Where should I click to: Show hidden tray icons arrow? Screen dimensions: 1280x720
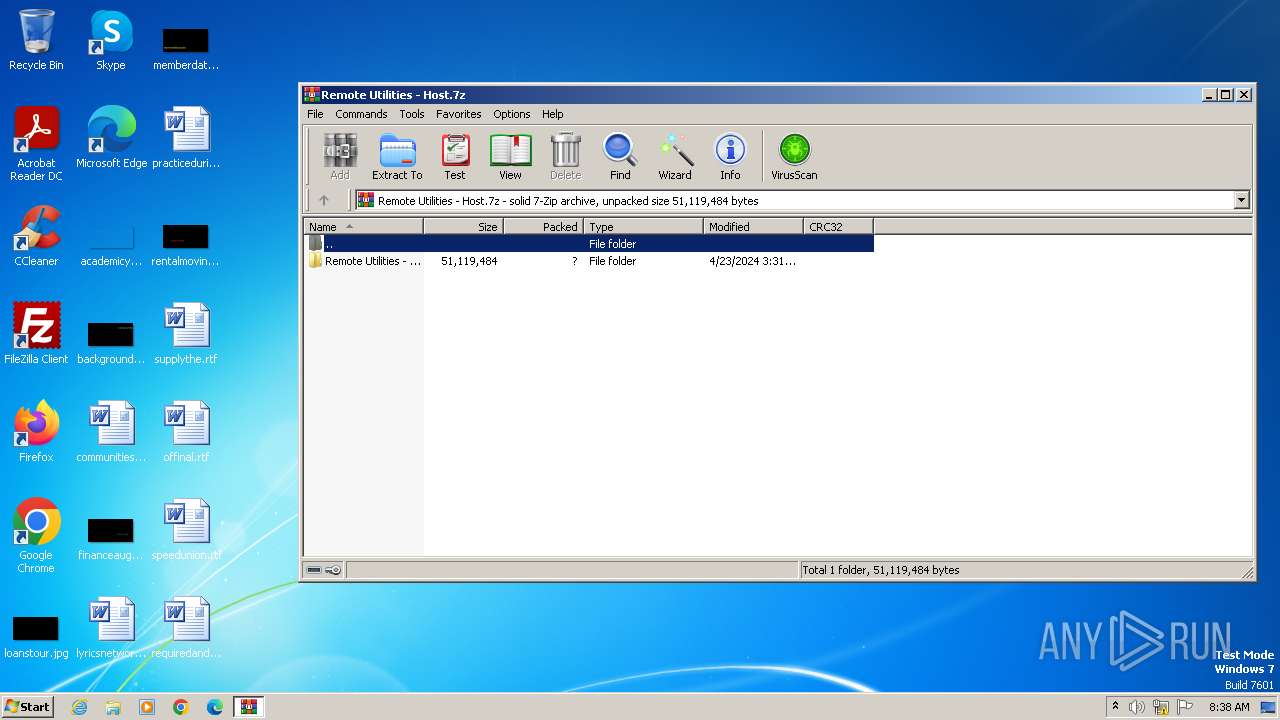1115,706
